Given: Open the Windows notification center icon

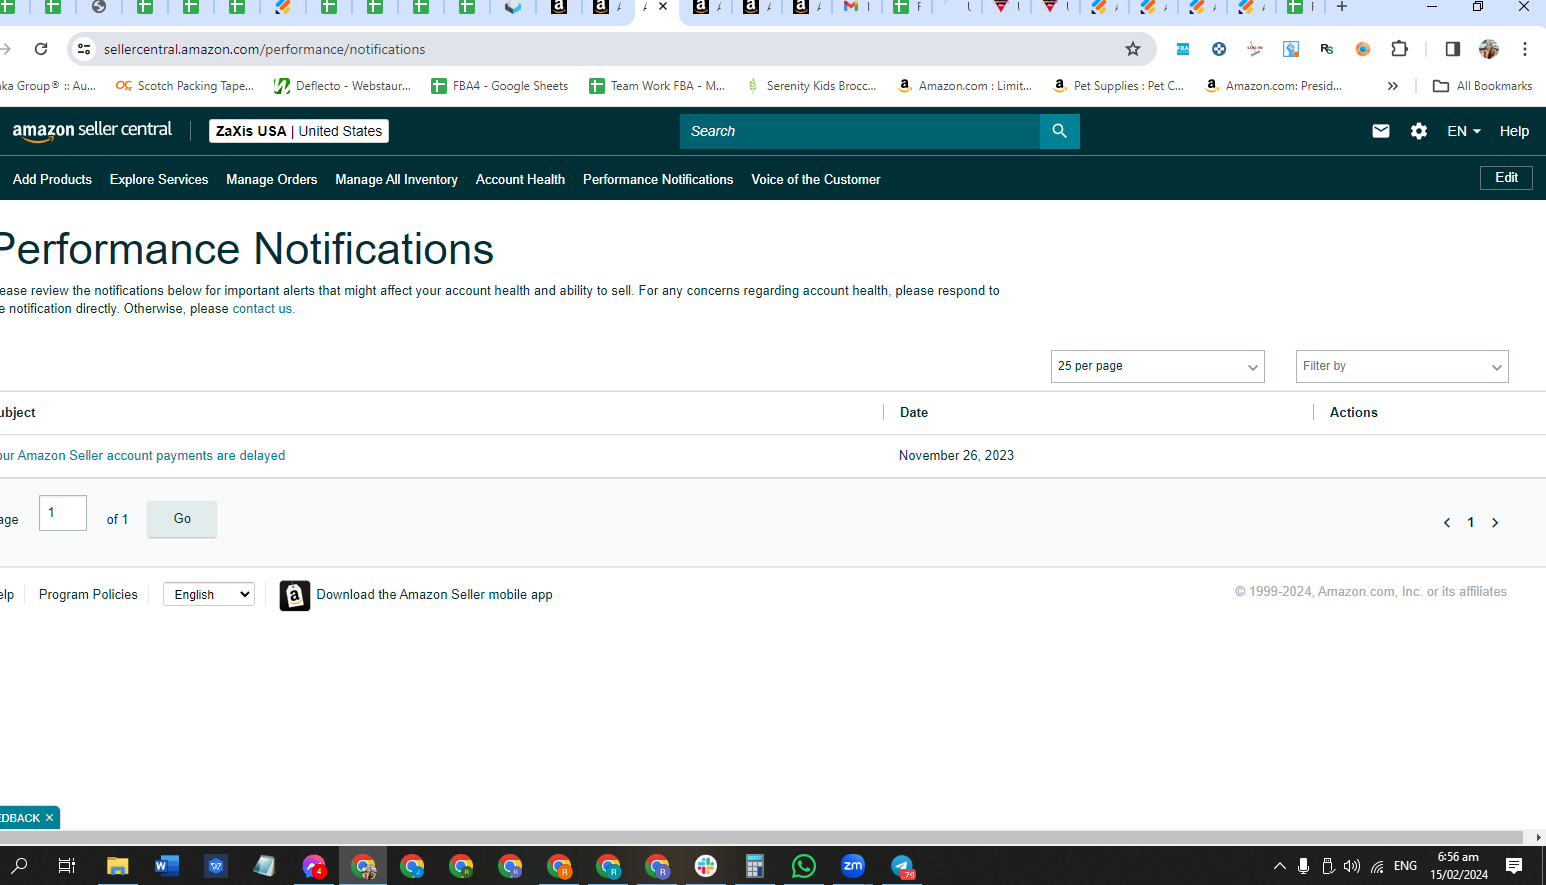Looking at the screenshot, I should [x=1514, y=866].
